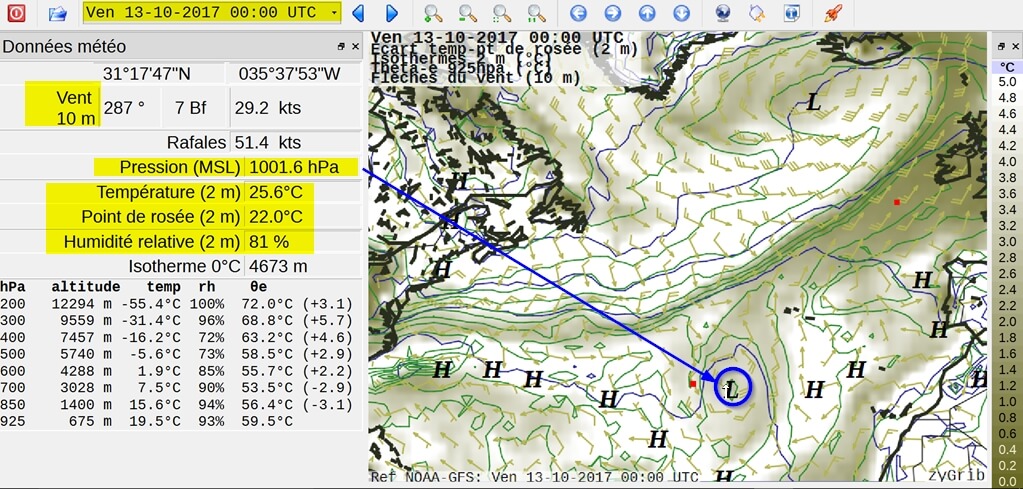Click the 850 hPa altitude row
The image size is (1023, 489).
(176, 406)
